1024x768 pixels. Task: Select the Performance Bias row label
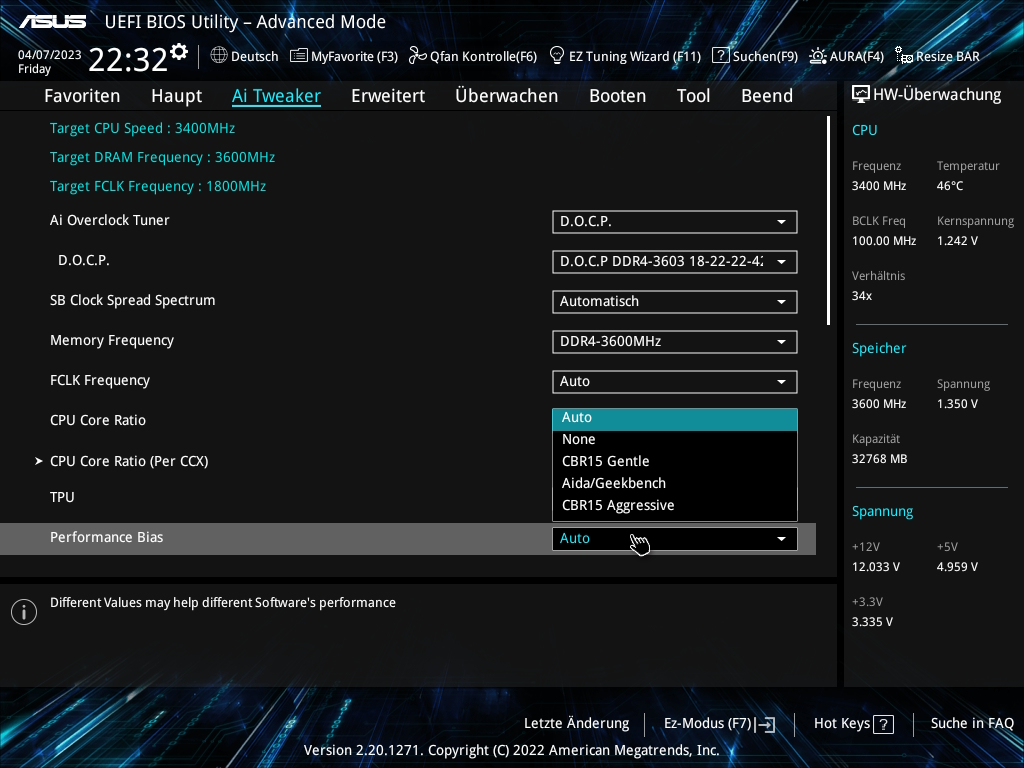tap(106, 537)
